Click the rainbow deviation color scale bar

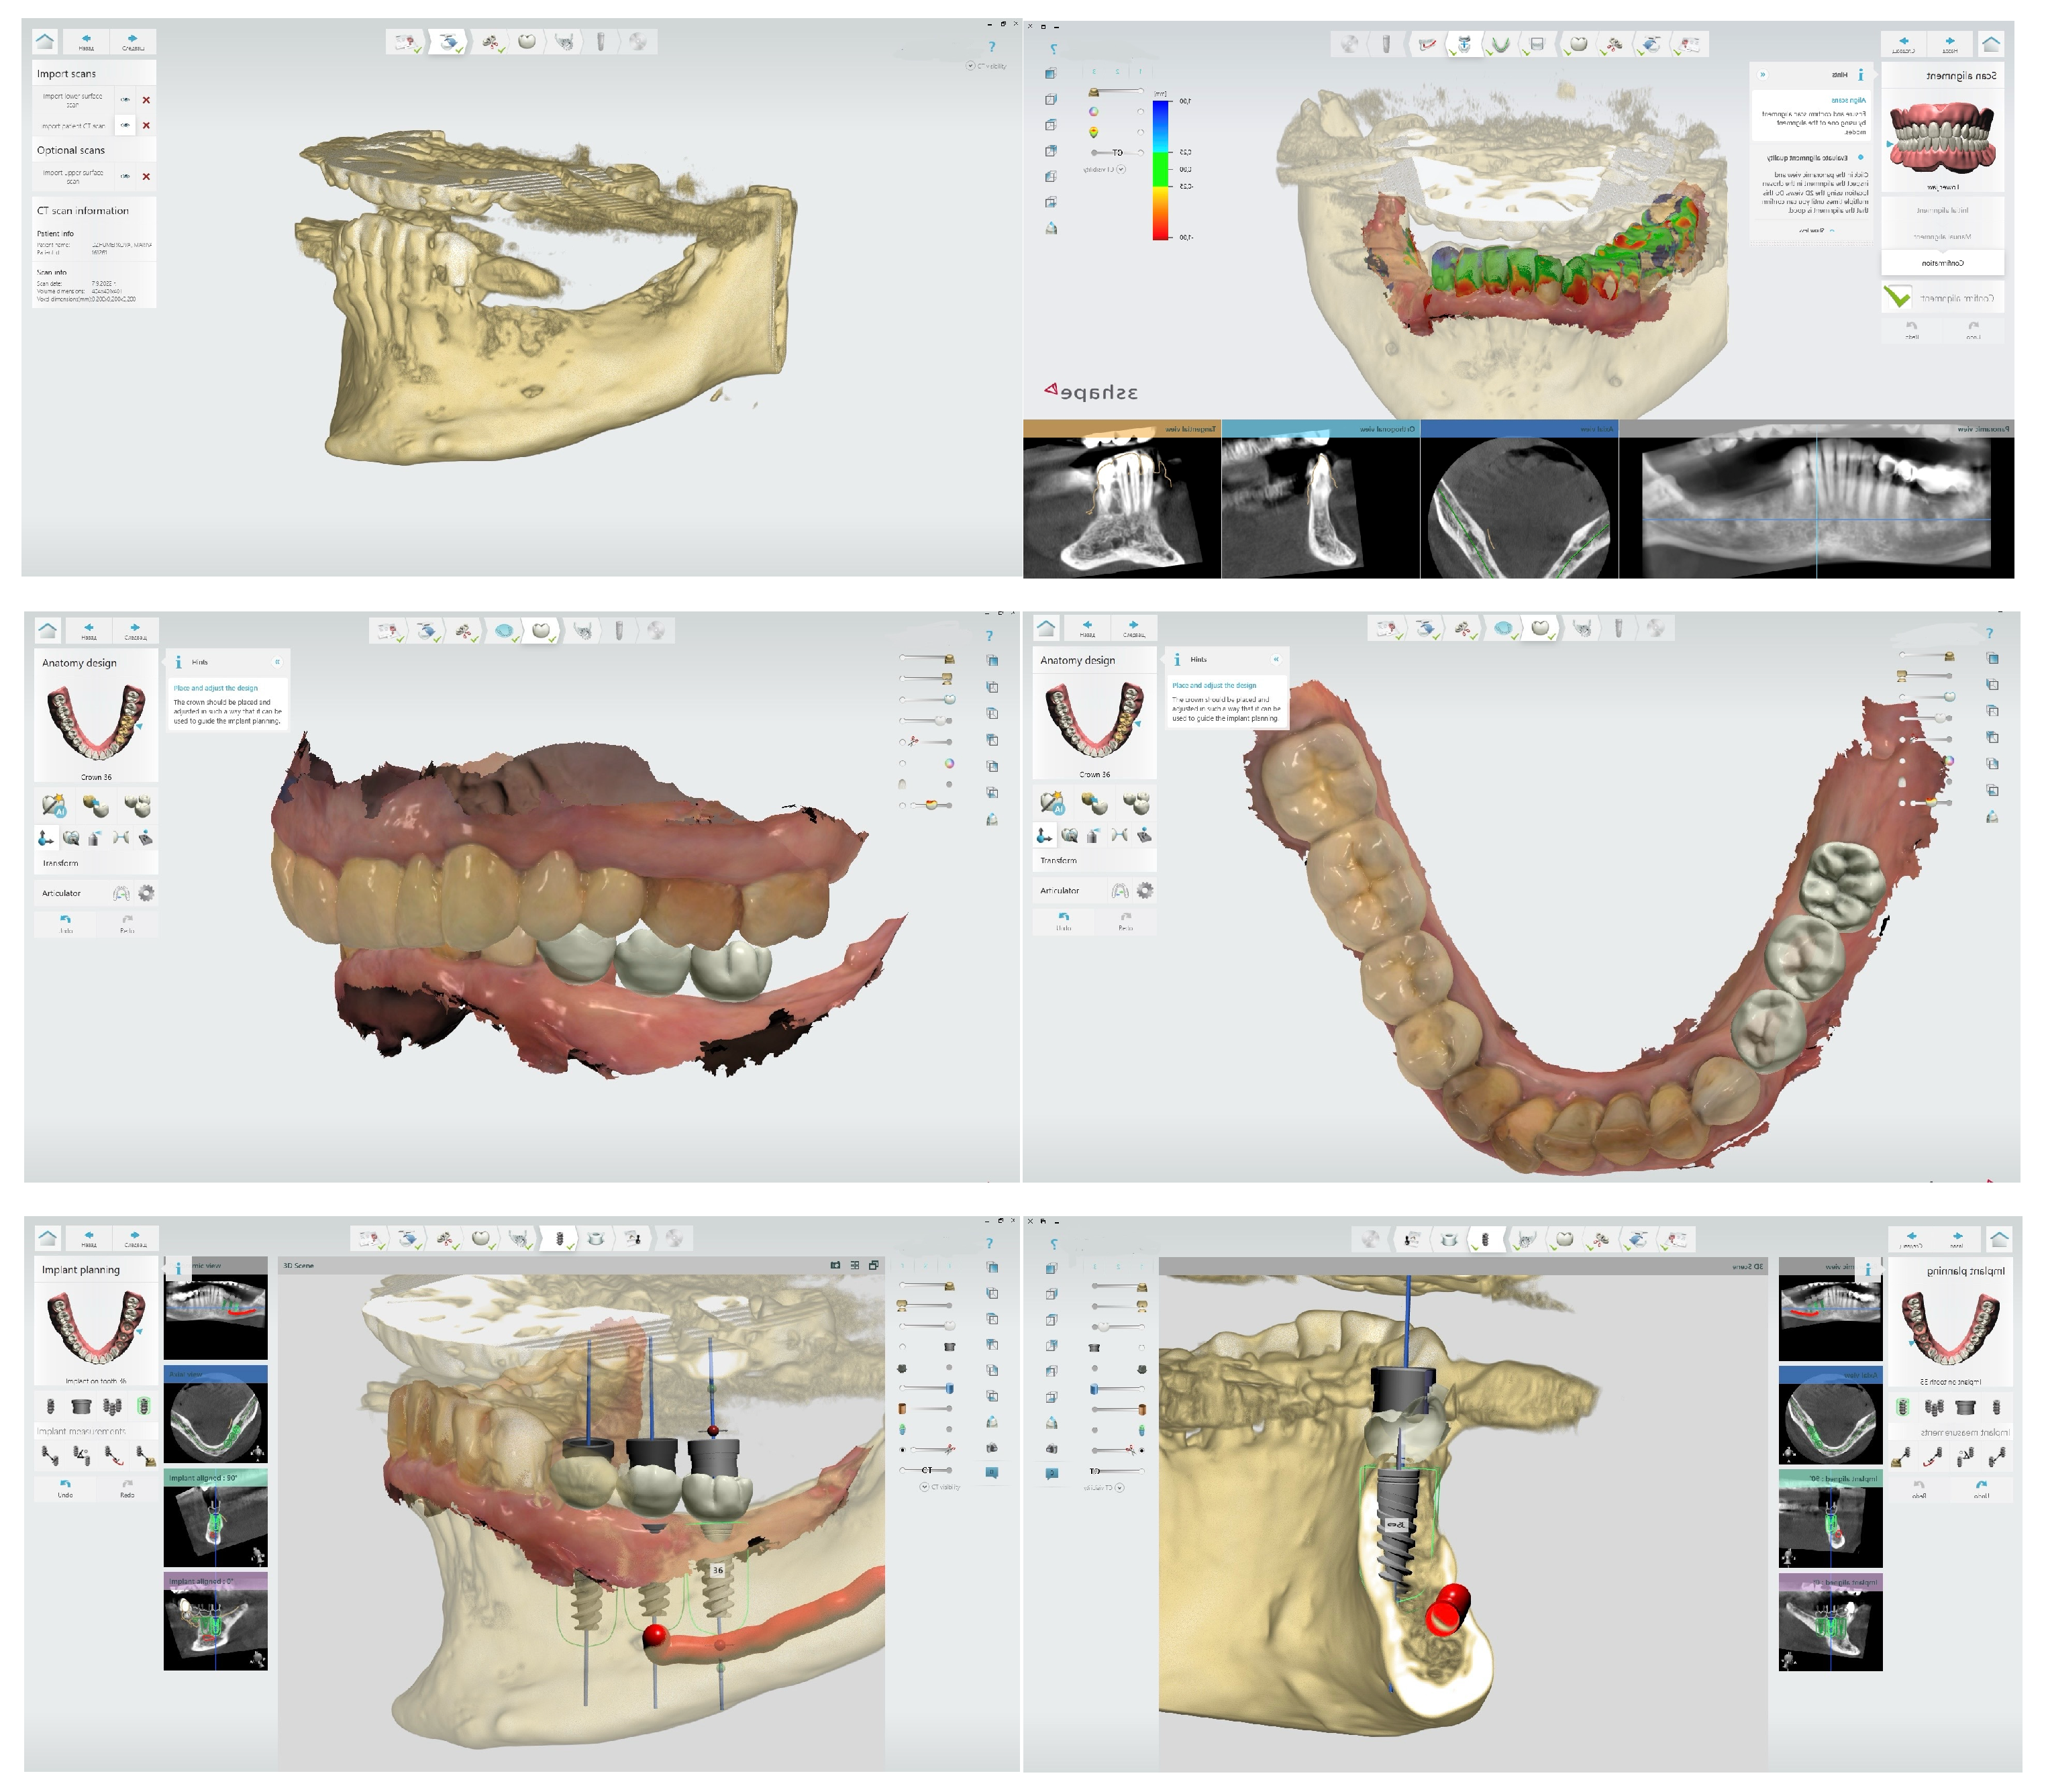click(x=1160, y=170)
